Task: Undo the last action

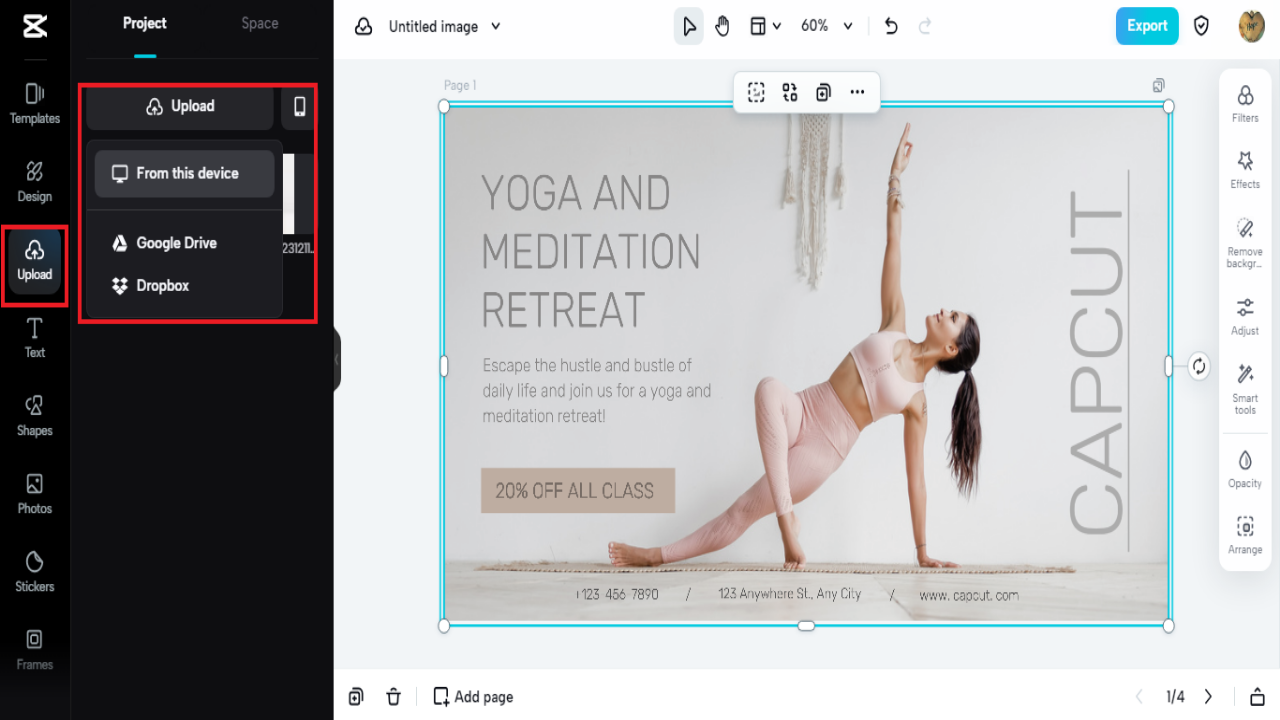Action: coord(891,26)
